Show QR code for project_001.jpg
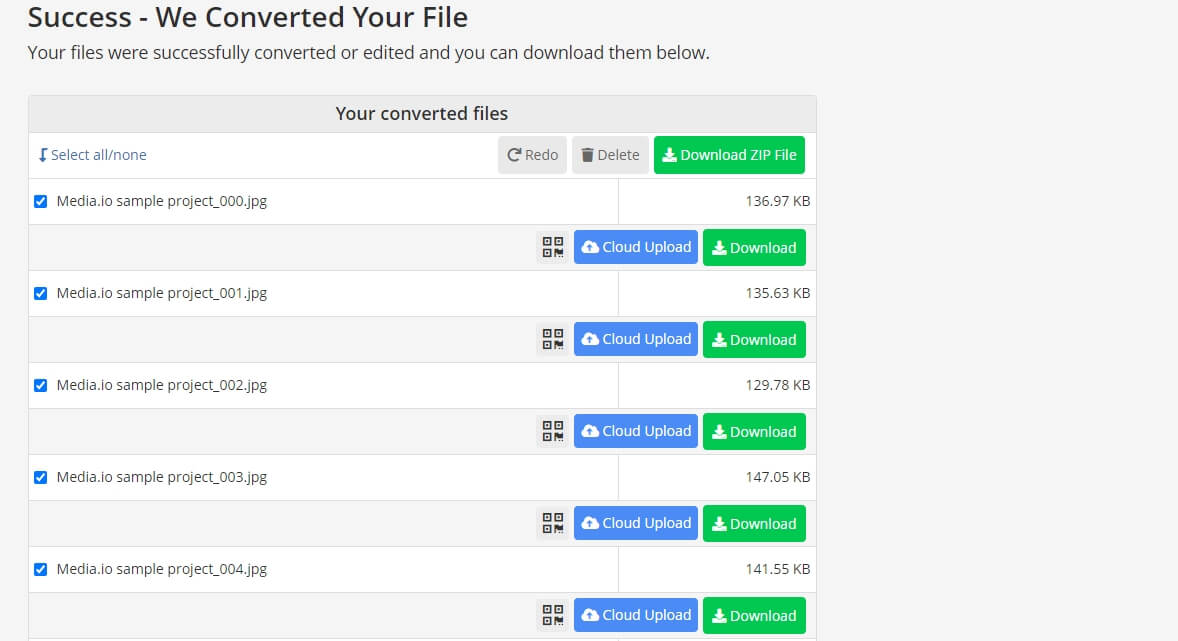1178x641 pixels. point(553,339)
